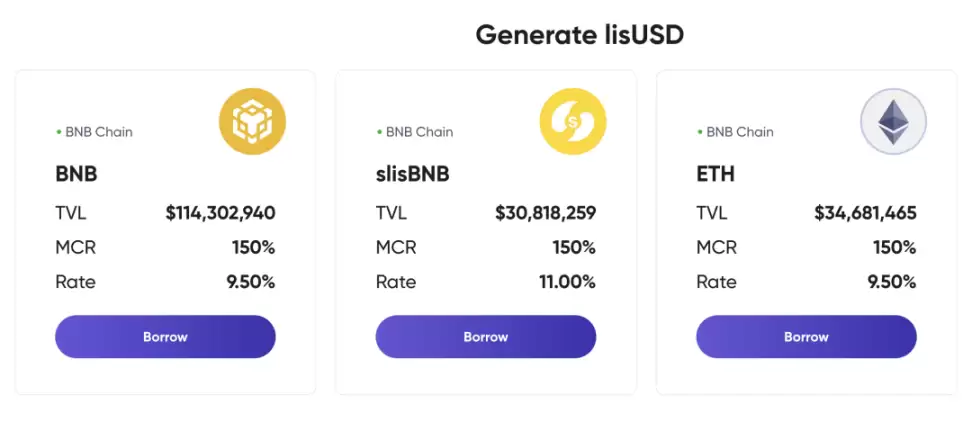Click the Ethereum diamond logo icon
972x422 pixels.
(x=893, y=122)
